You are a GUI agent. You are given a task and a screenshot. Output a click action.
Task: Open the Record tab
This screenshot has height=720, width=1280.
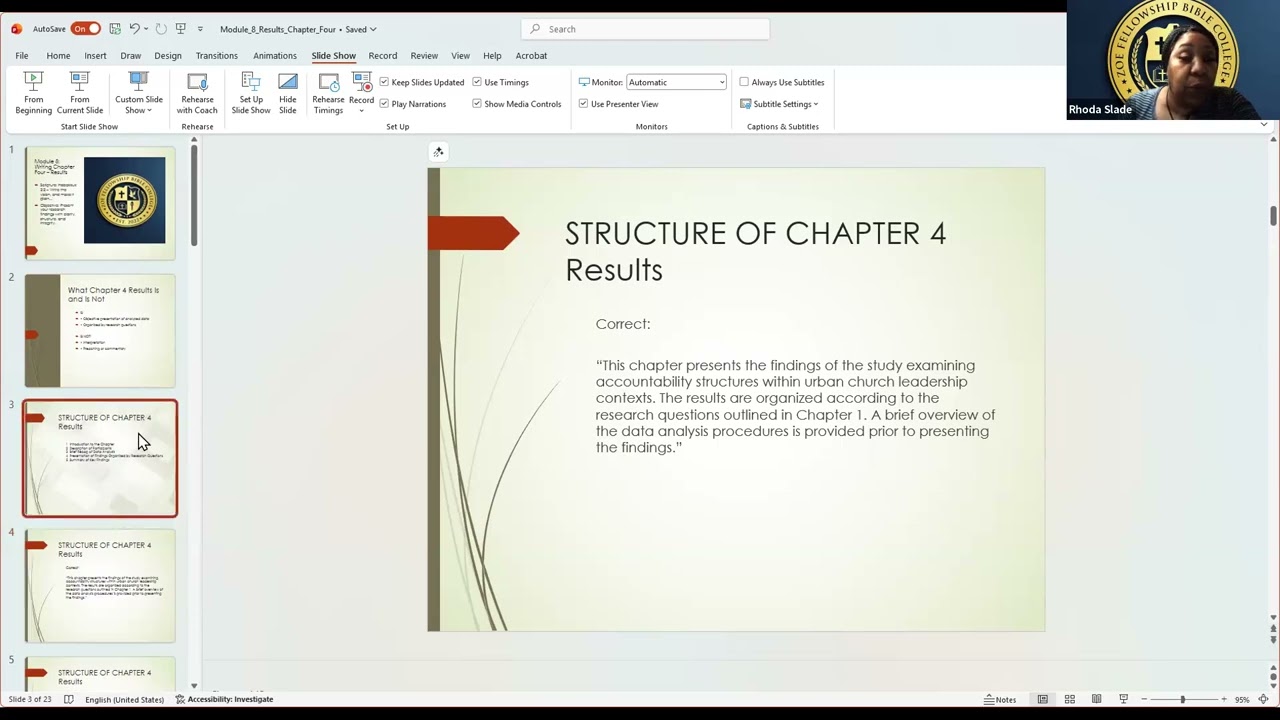[x=383, y=56]
